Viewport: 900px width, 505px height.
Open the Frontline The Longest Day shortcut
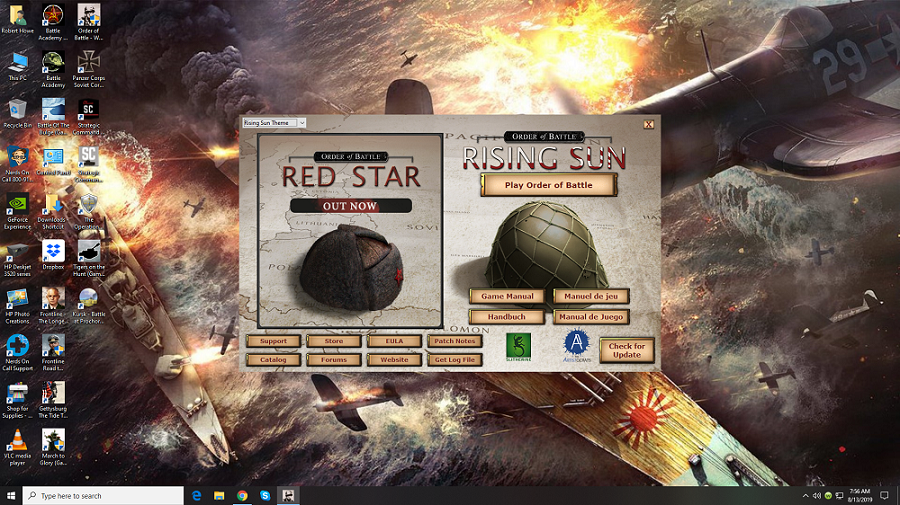(x=53, y=306)
